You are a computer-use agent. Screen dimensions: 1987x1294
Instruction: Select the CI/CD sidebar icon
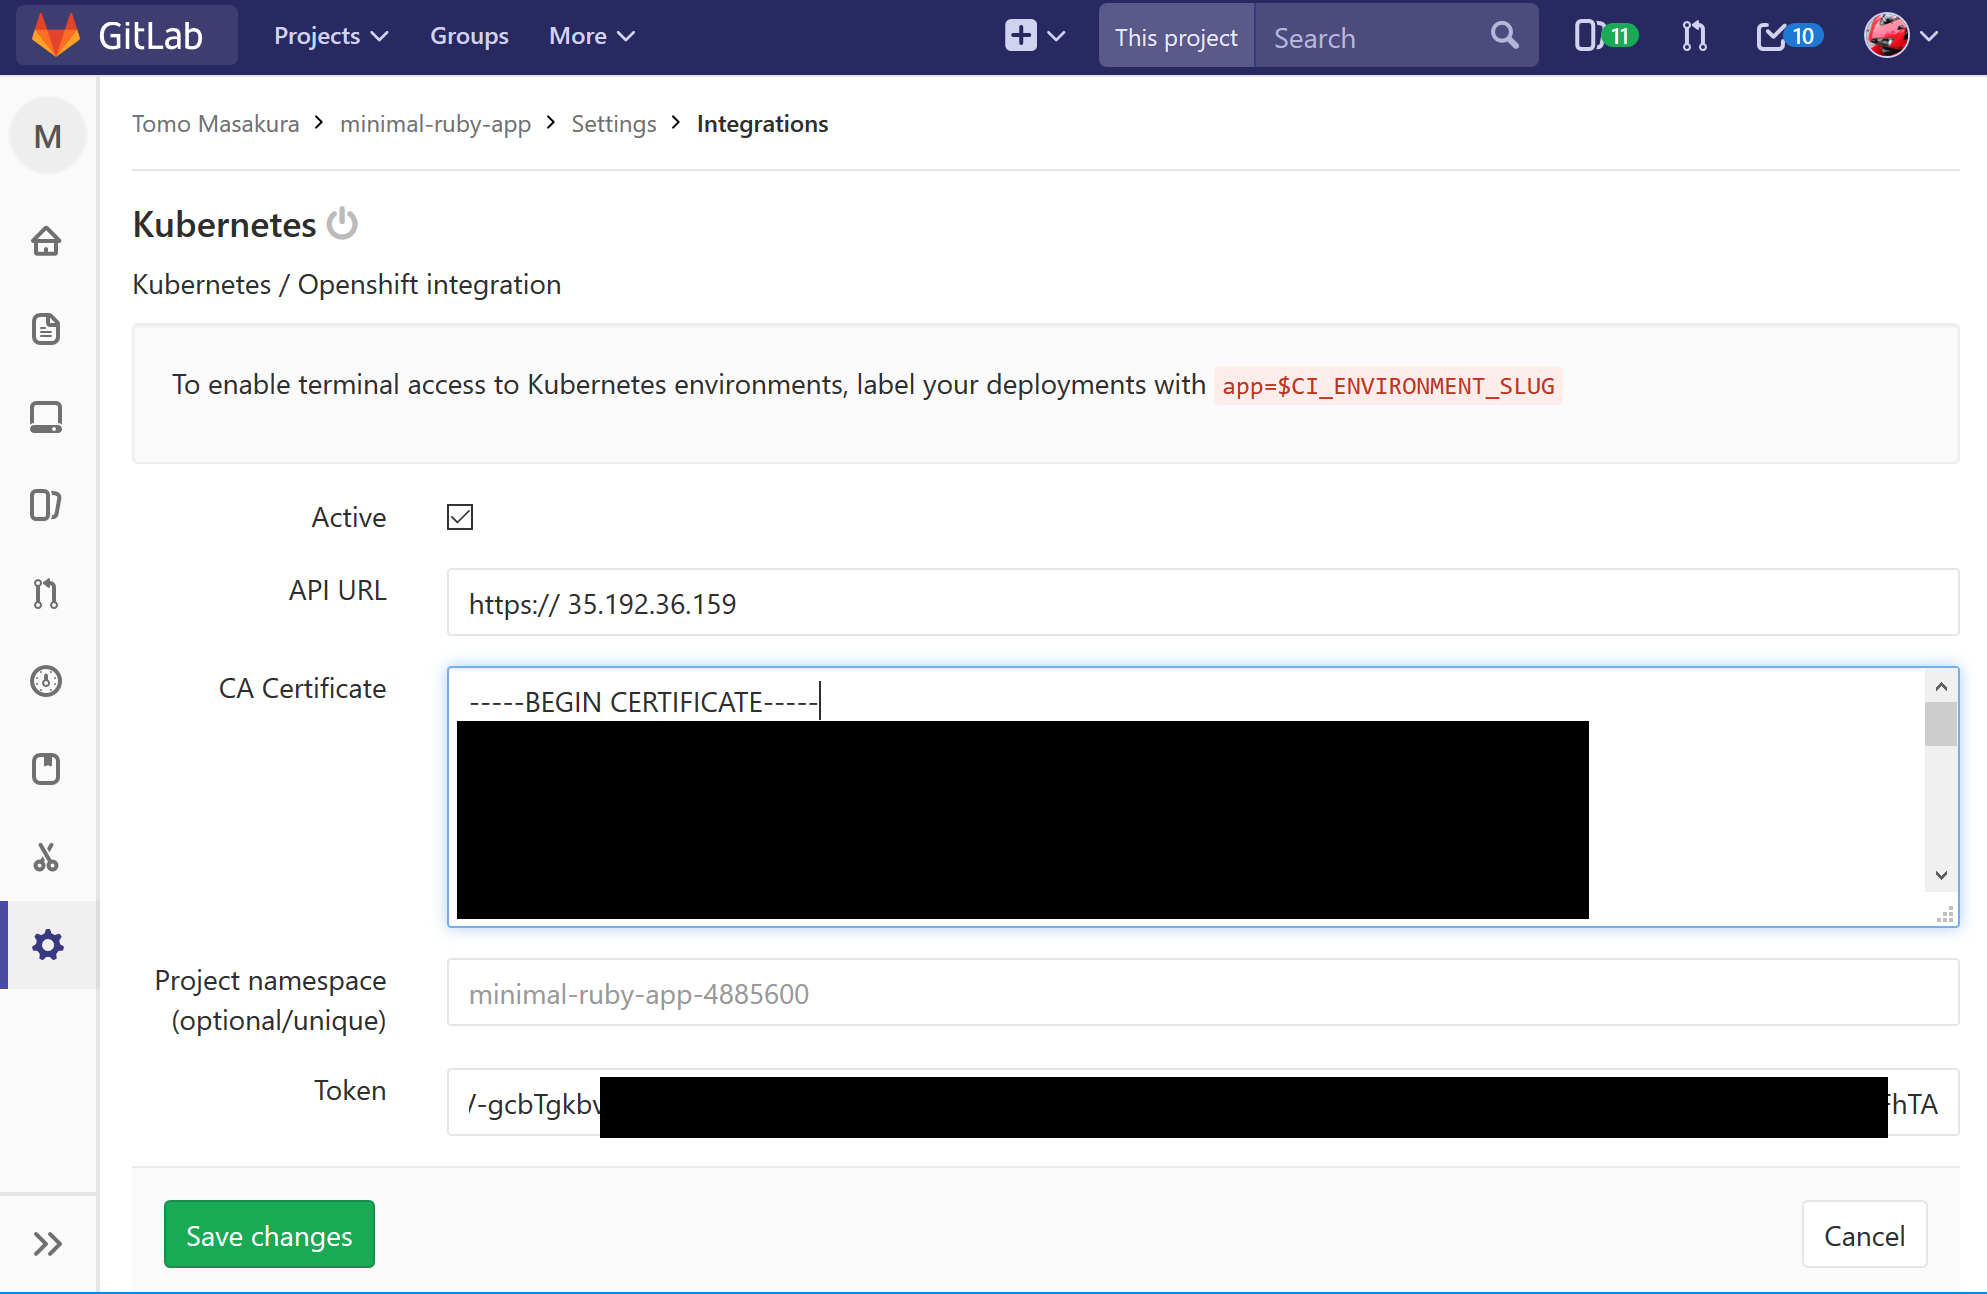(47, 417)
